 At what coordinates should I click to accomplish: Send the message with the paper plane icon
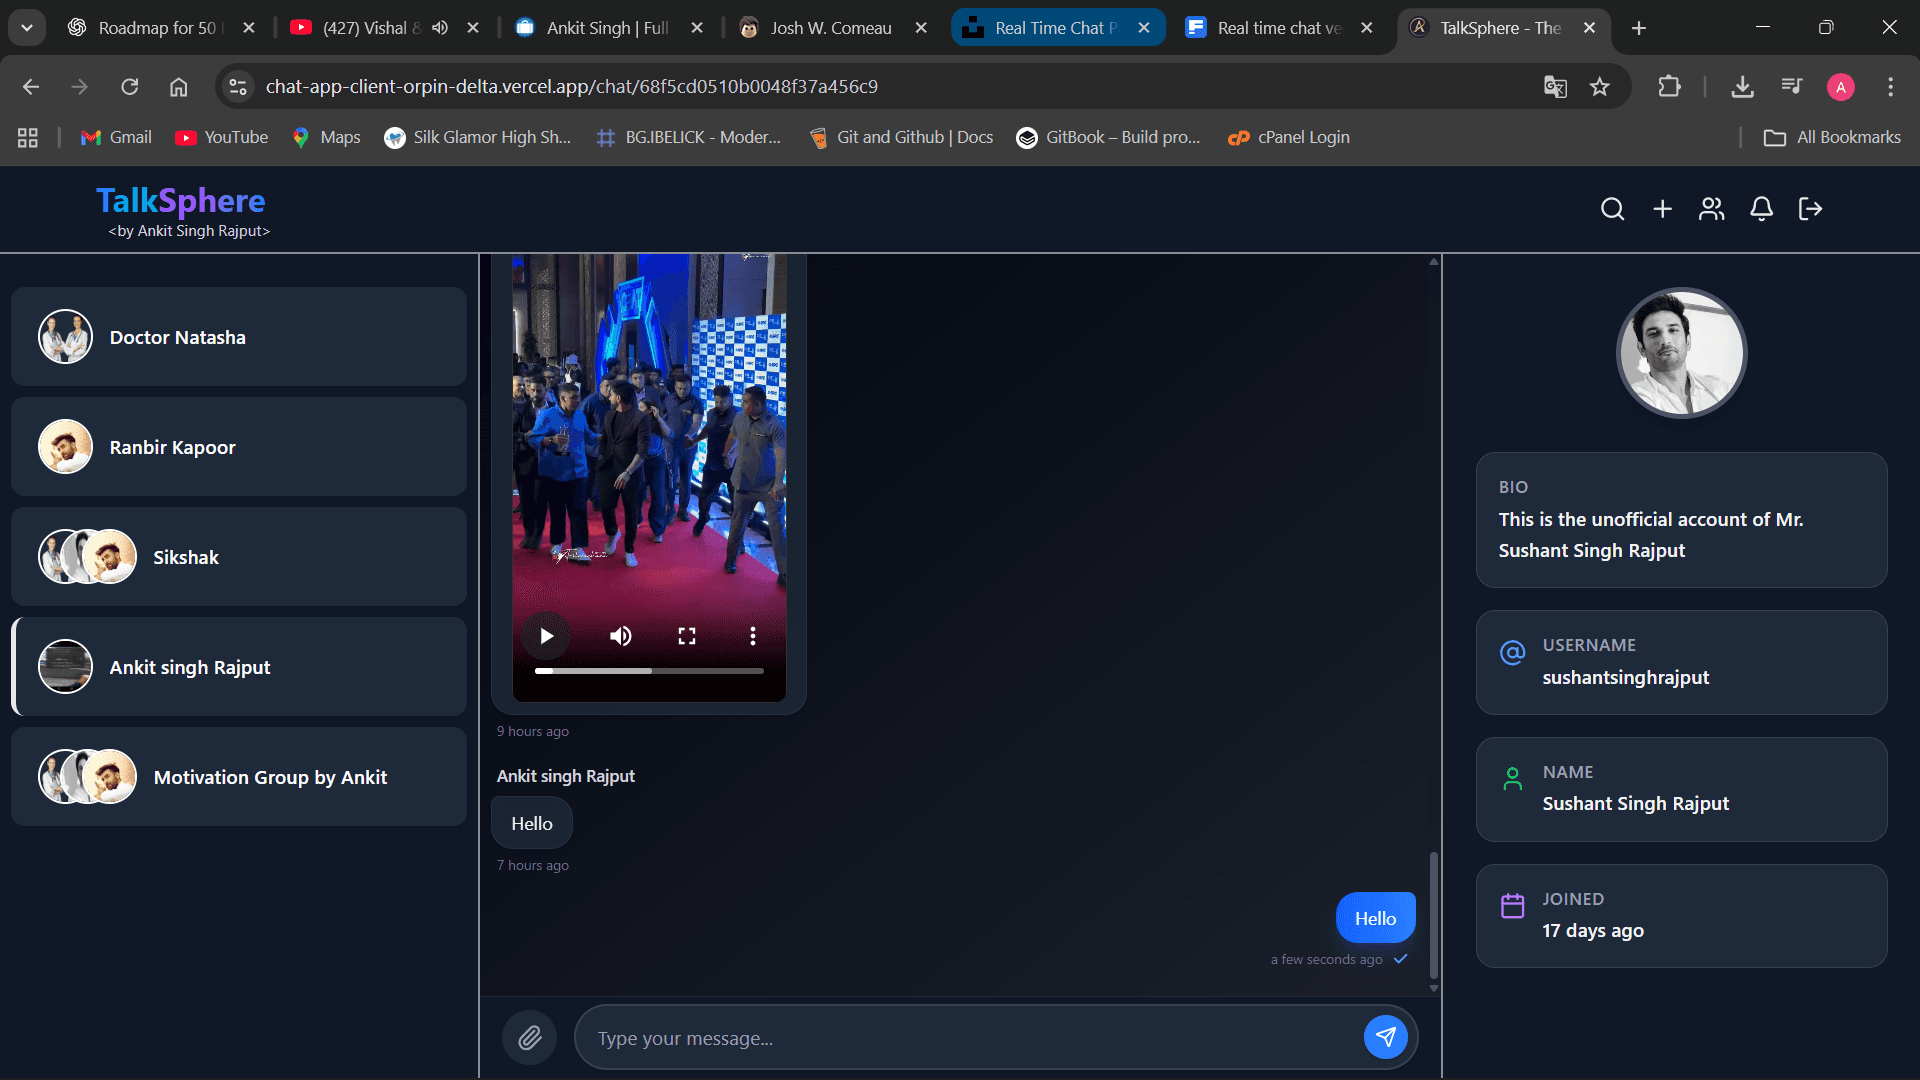pos(1386,1037)
